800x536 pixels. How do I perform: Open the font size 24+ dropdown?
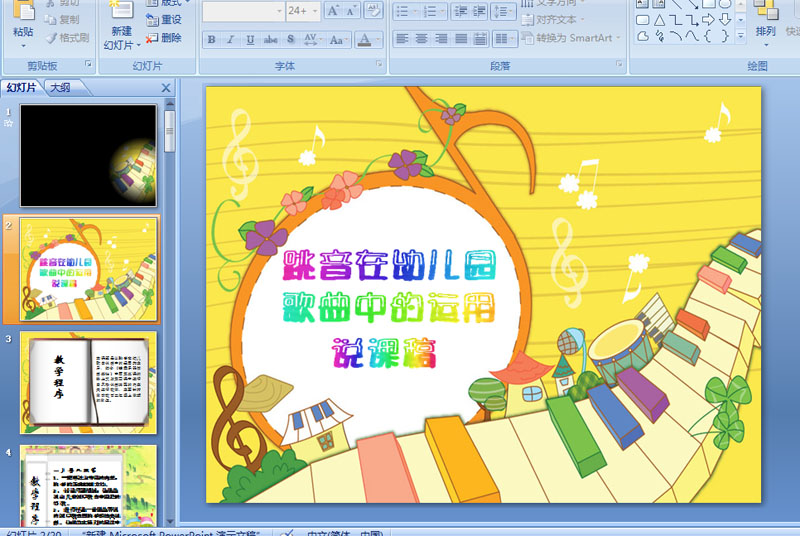[x=315, y=11]
